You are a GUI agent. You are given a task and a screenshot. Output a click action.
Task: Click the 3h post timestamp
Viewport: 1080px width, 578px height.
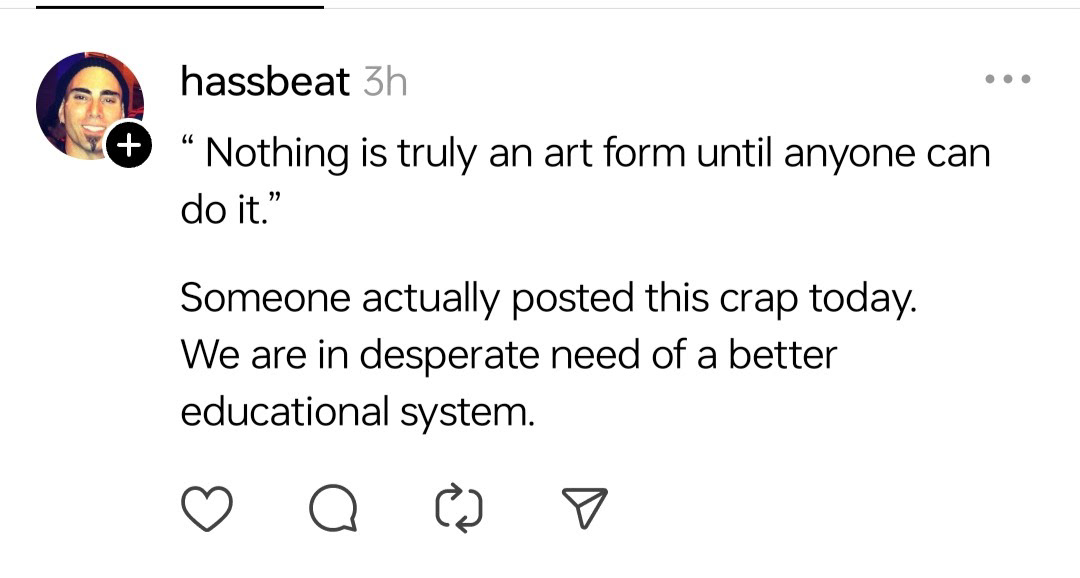[384, 81]
